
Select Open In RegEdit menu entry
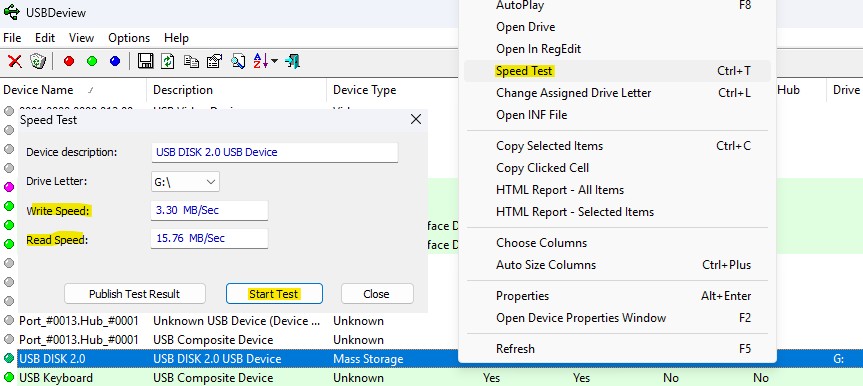coord(617,49)
